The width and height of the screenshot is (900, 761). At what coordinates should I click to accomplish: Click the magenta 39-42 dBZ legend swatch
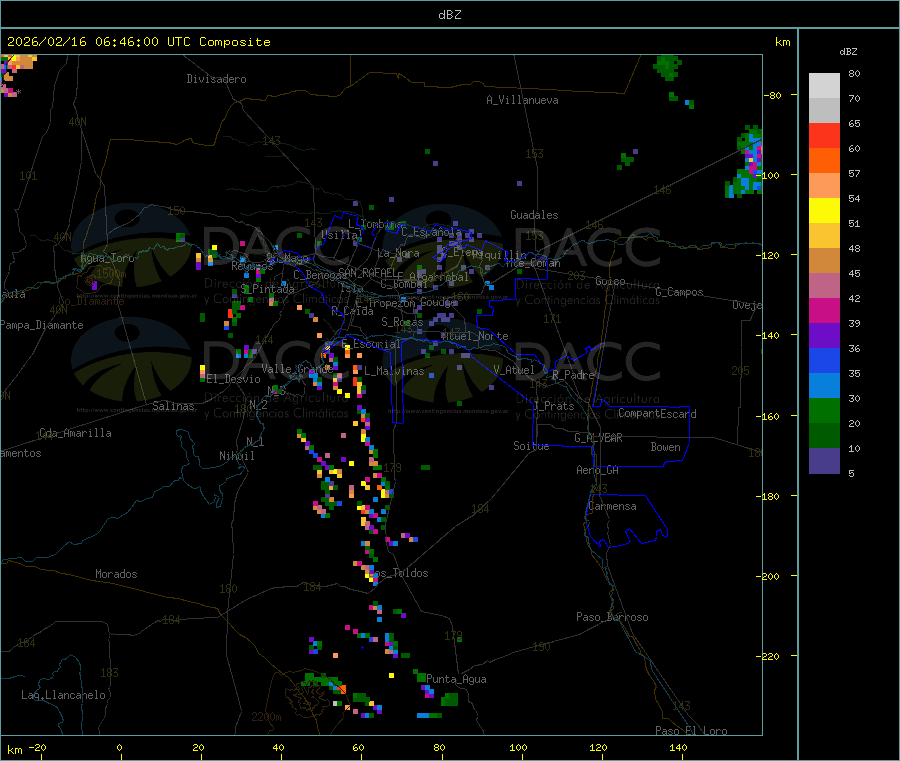tap(824, 310)
